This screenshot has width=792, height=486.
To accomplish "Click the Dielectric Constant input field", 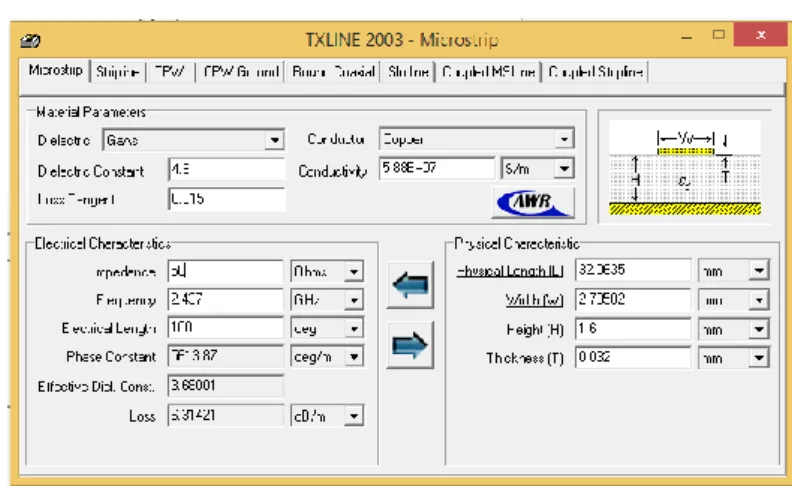I will pyautogui.click(x=226, y=170).
